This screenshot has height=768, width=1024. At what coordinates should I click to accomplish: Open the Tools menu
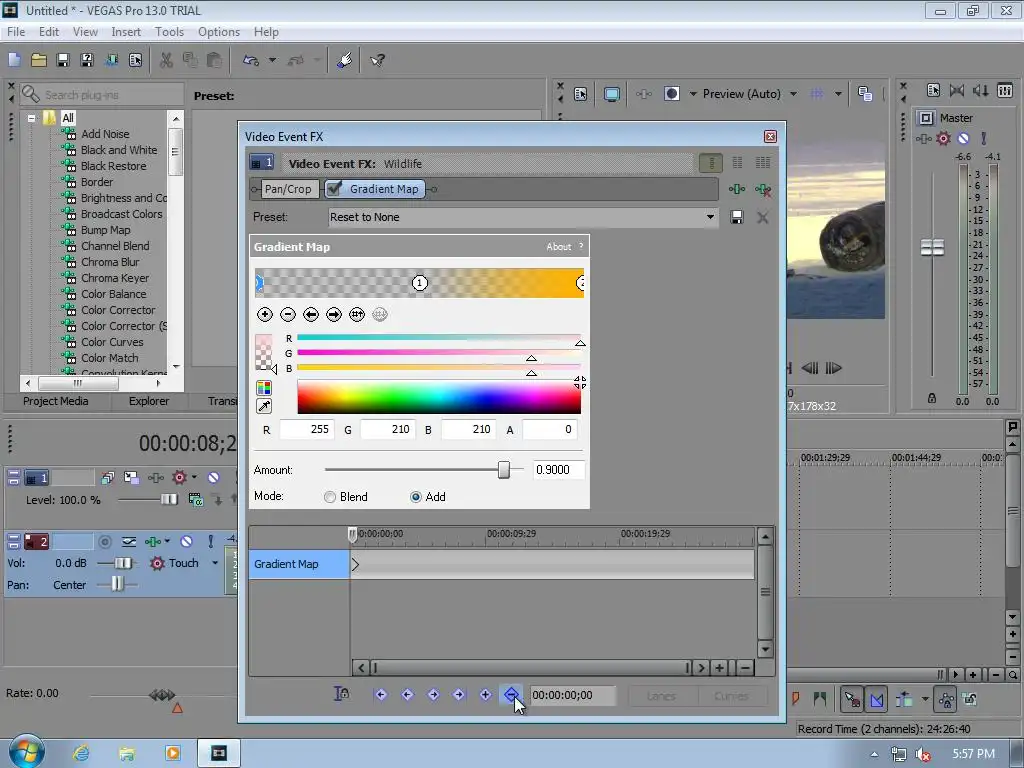click(169, 32)
